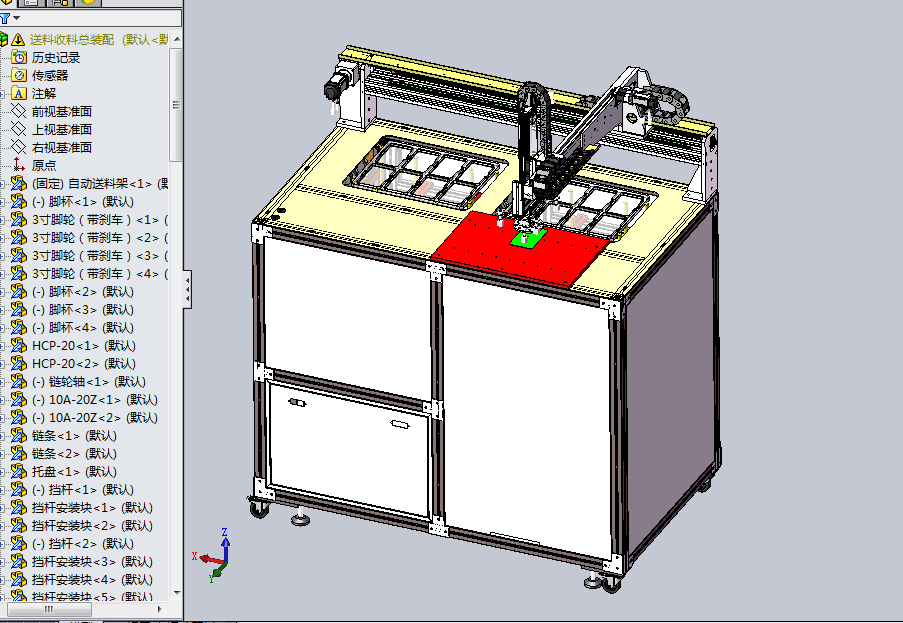Image resolution: width=903 pixels, height=623 pixels.
Task: Click the 挡杆安装块<3> component icon
Action: [x=19, y=561]
